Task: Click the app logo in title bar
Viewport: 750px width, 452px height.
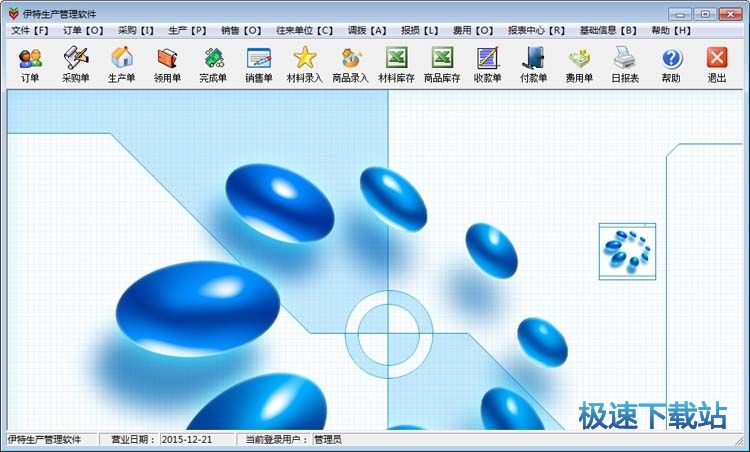Action: tap(13, 13)
